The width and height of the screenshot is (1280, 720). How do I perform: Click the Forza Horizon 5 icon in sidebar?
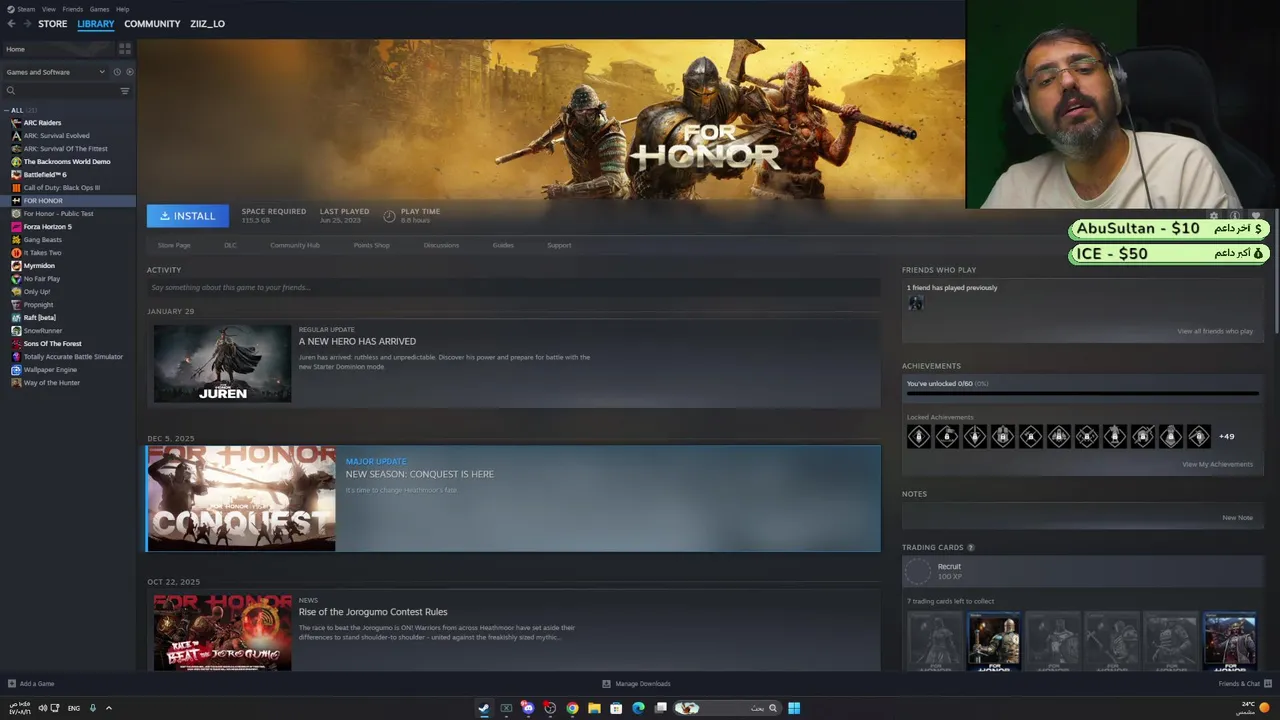[x=16, y=227]
